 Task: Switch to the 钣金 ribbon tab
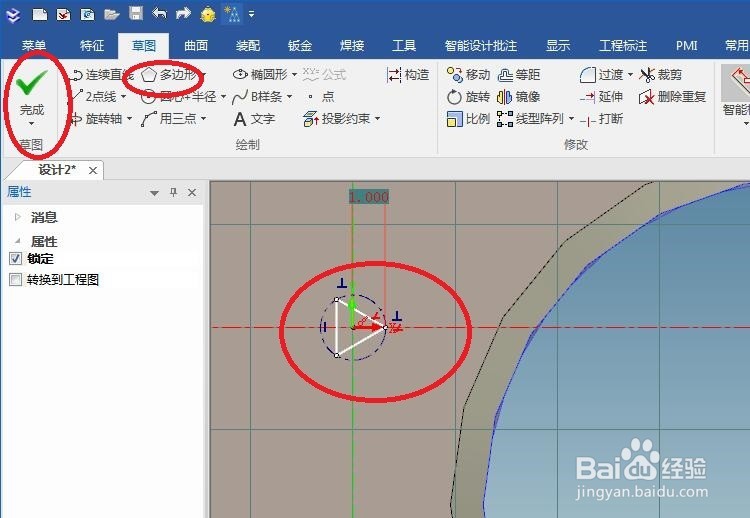300,45
